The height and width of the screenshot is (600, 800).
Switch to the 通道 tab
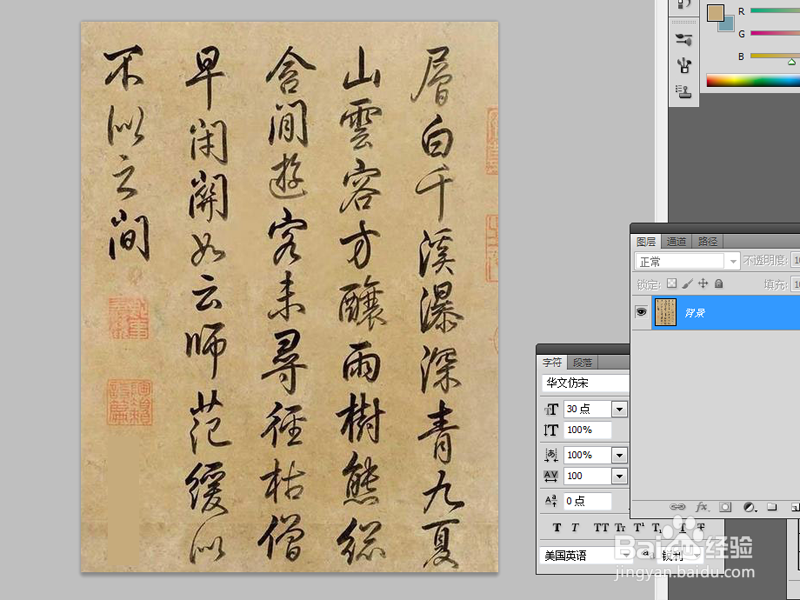tap(677, 241)
